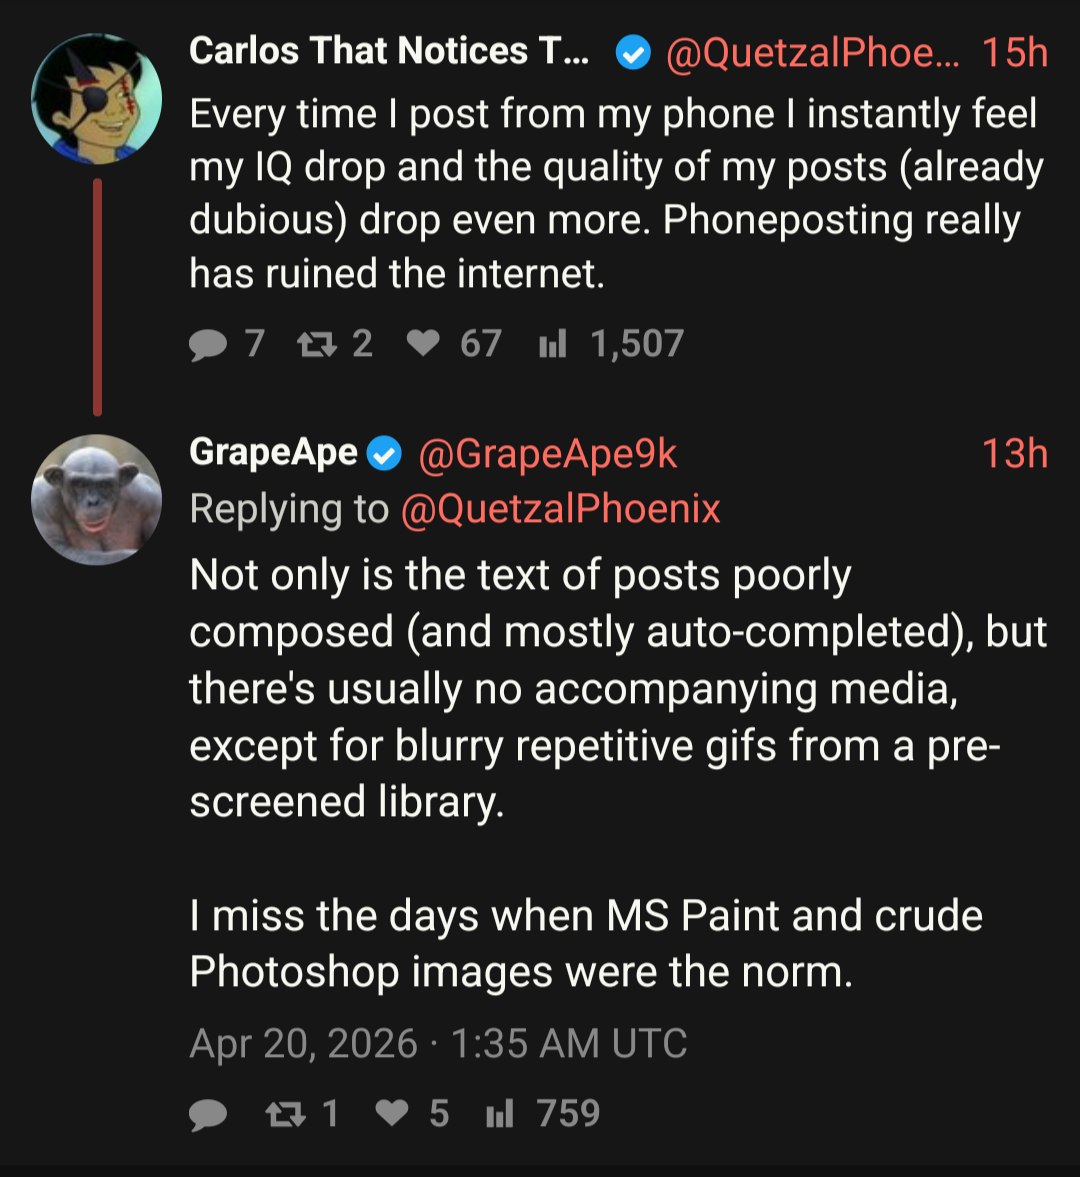
Task: Click @QuetzalPhoenix in Replying to line
Action: [x=561, y=509]
